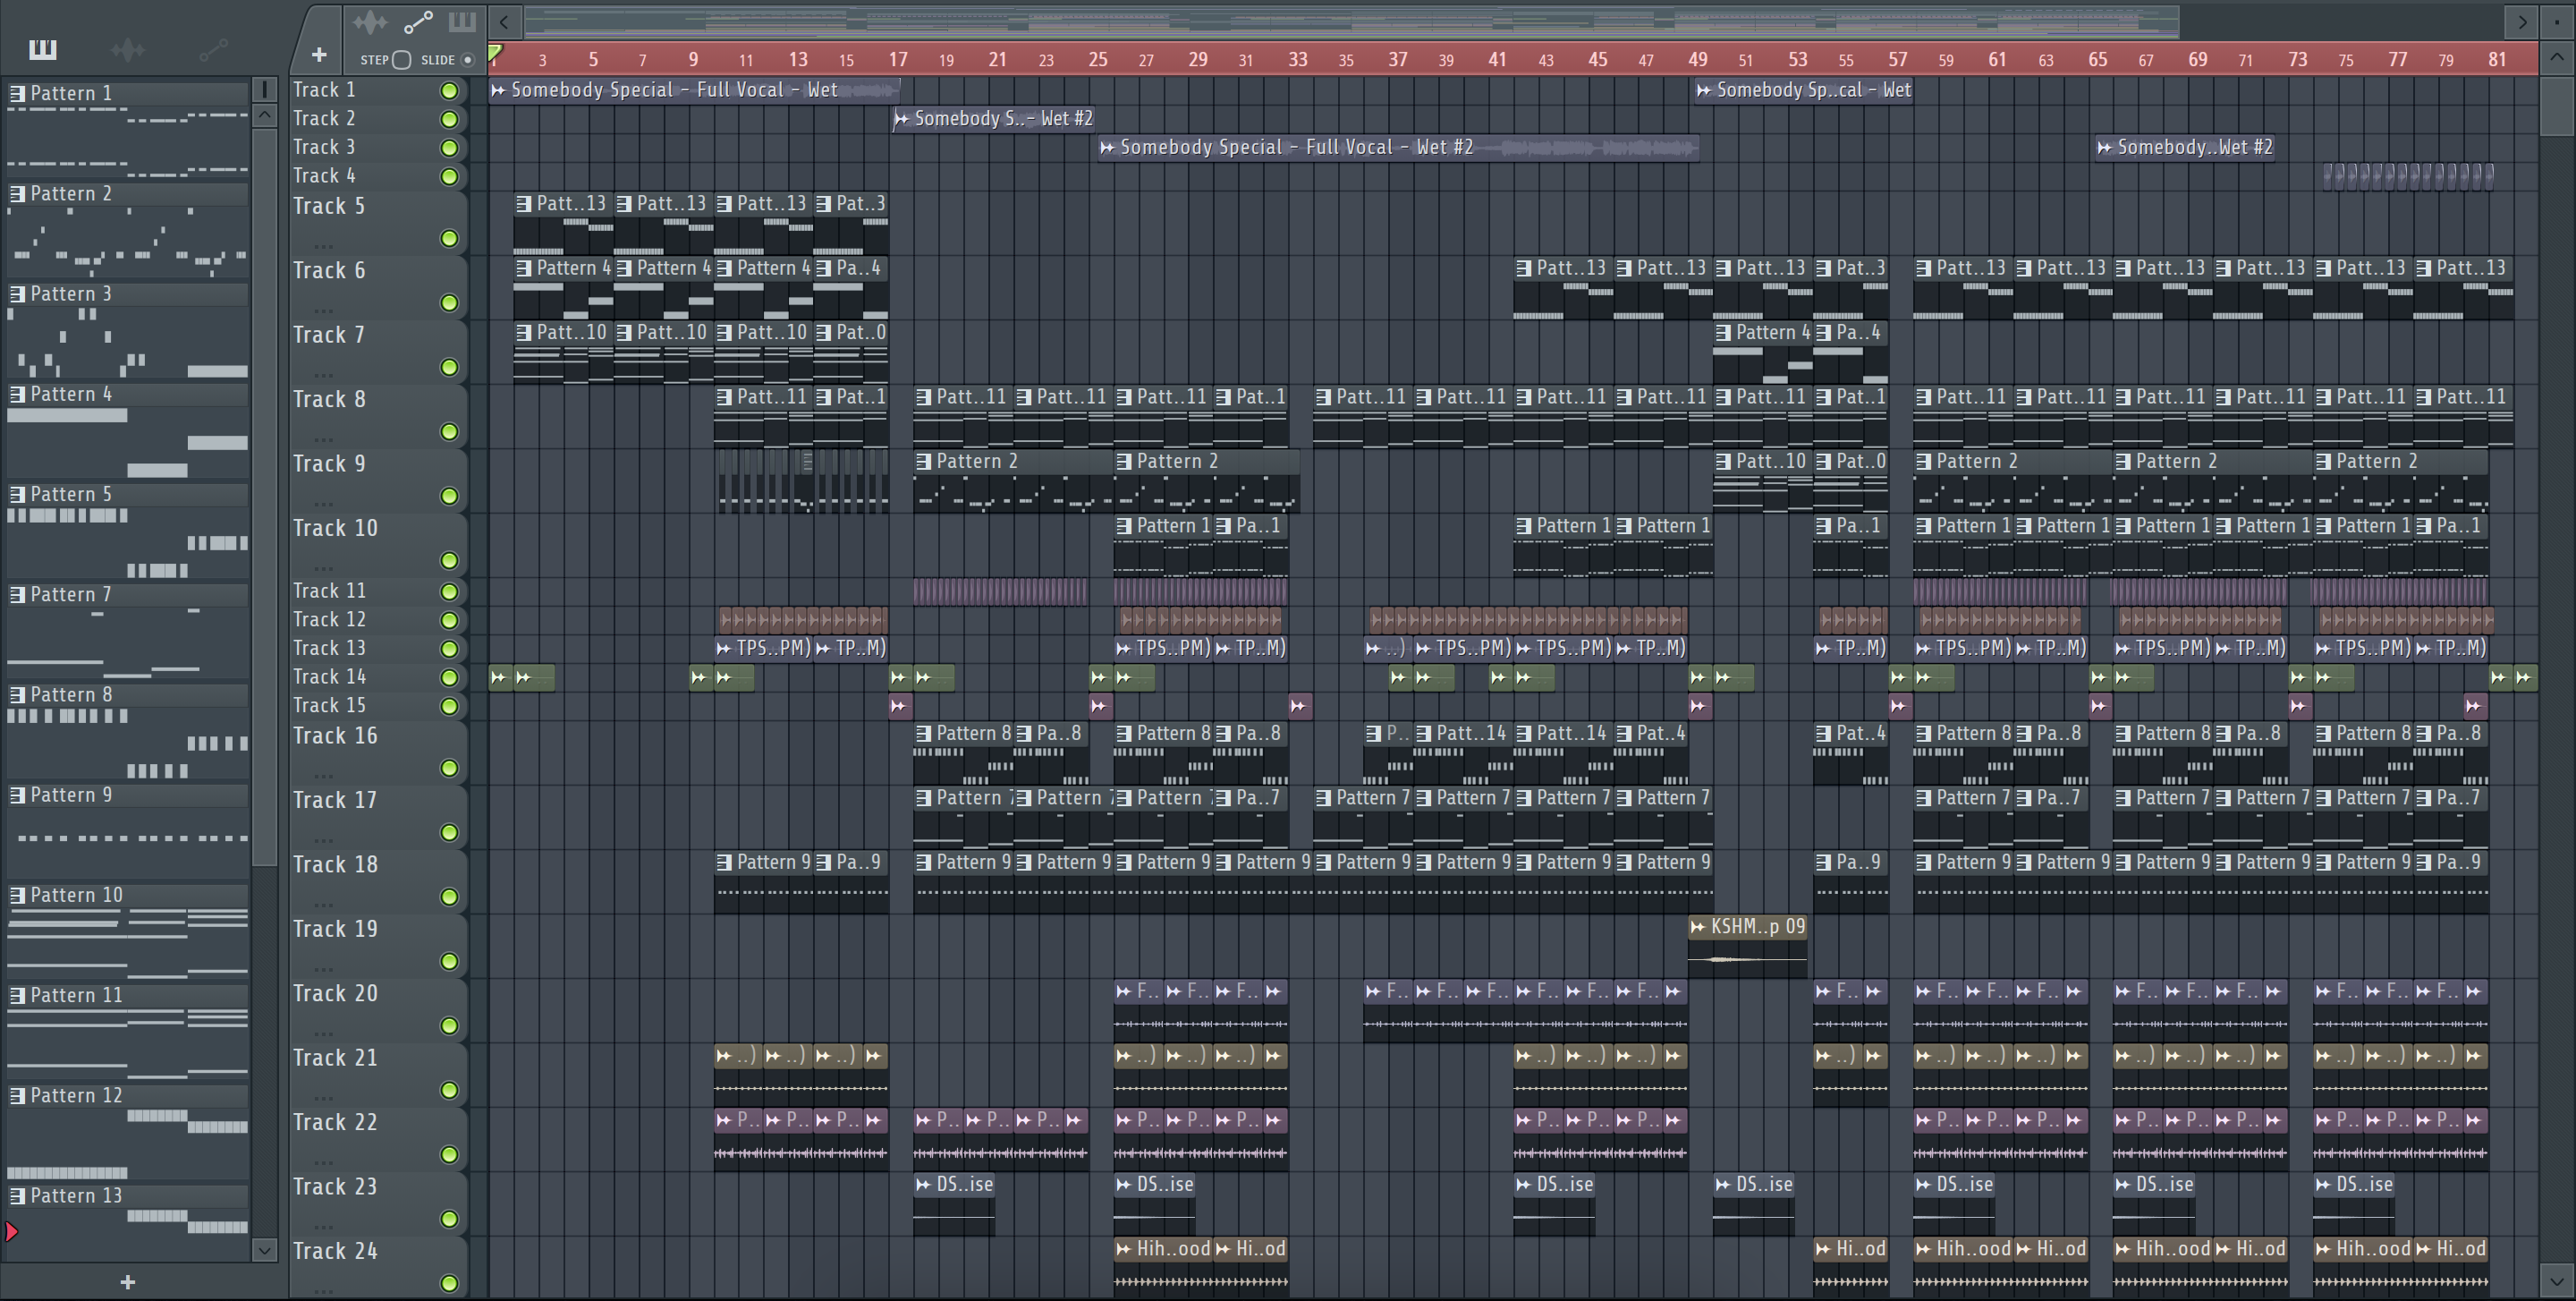Click the Track 23 header label

pyautogui.click(x=335, y=1187)
